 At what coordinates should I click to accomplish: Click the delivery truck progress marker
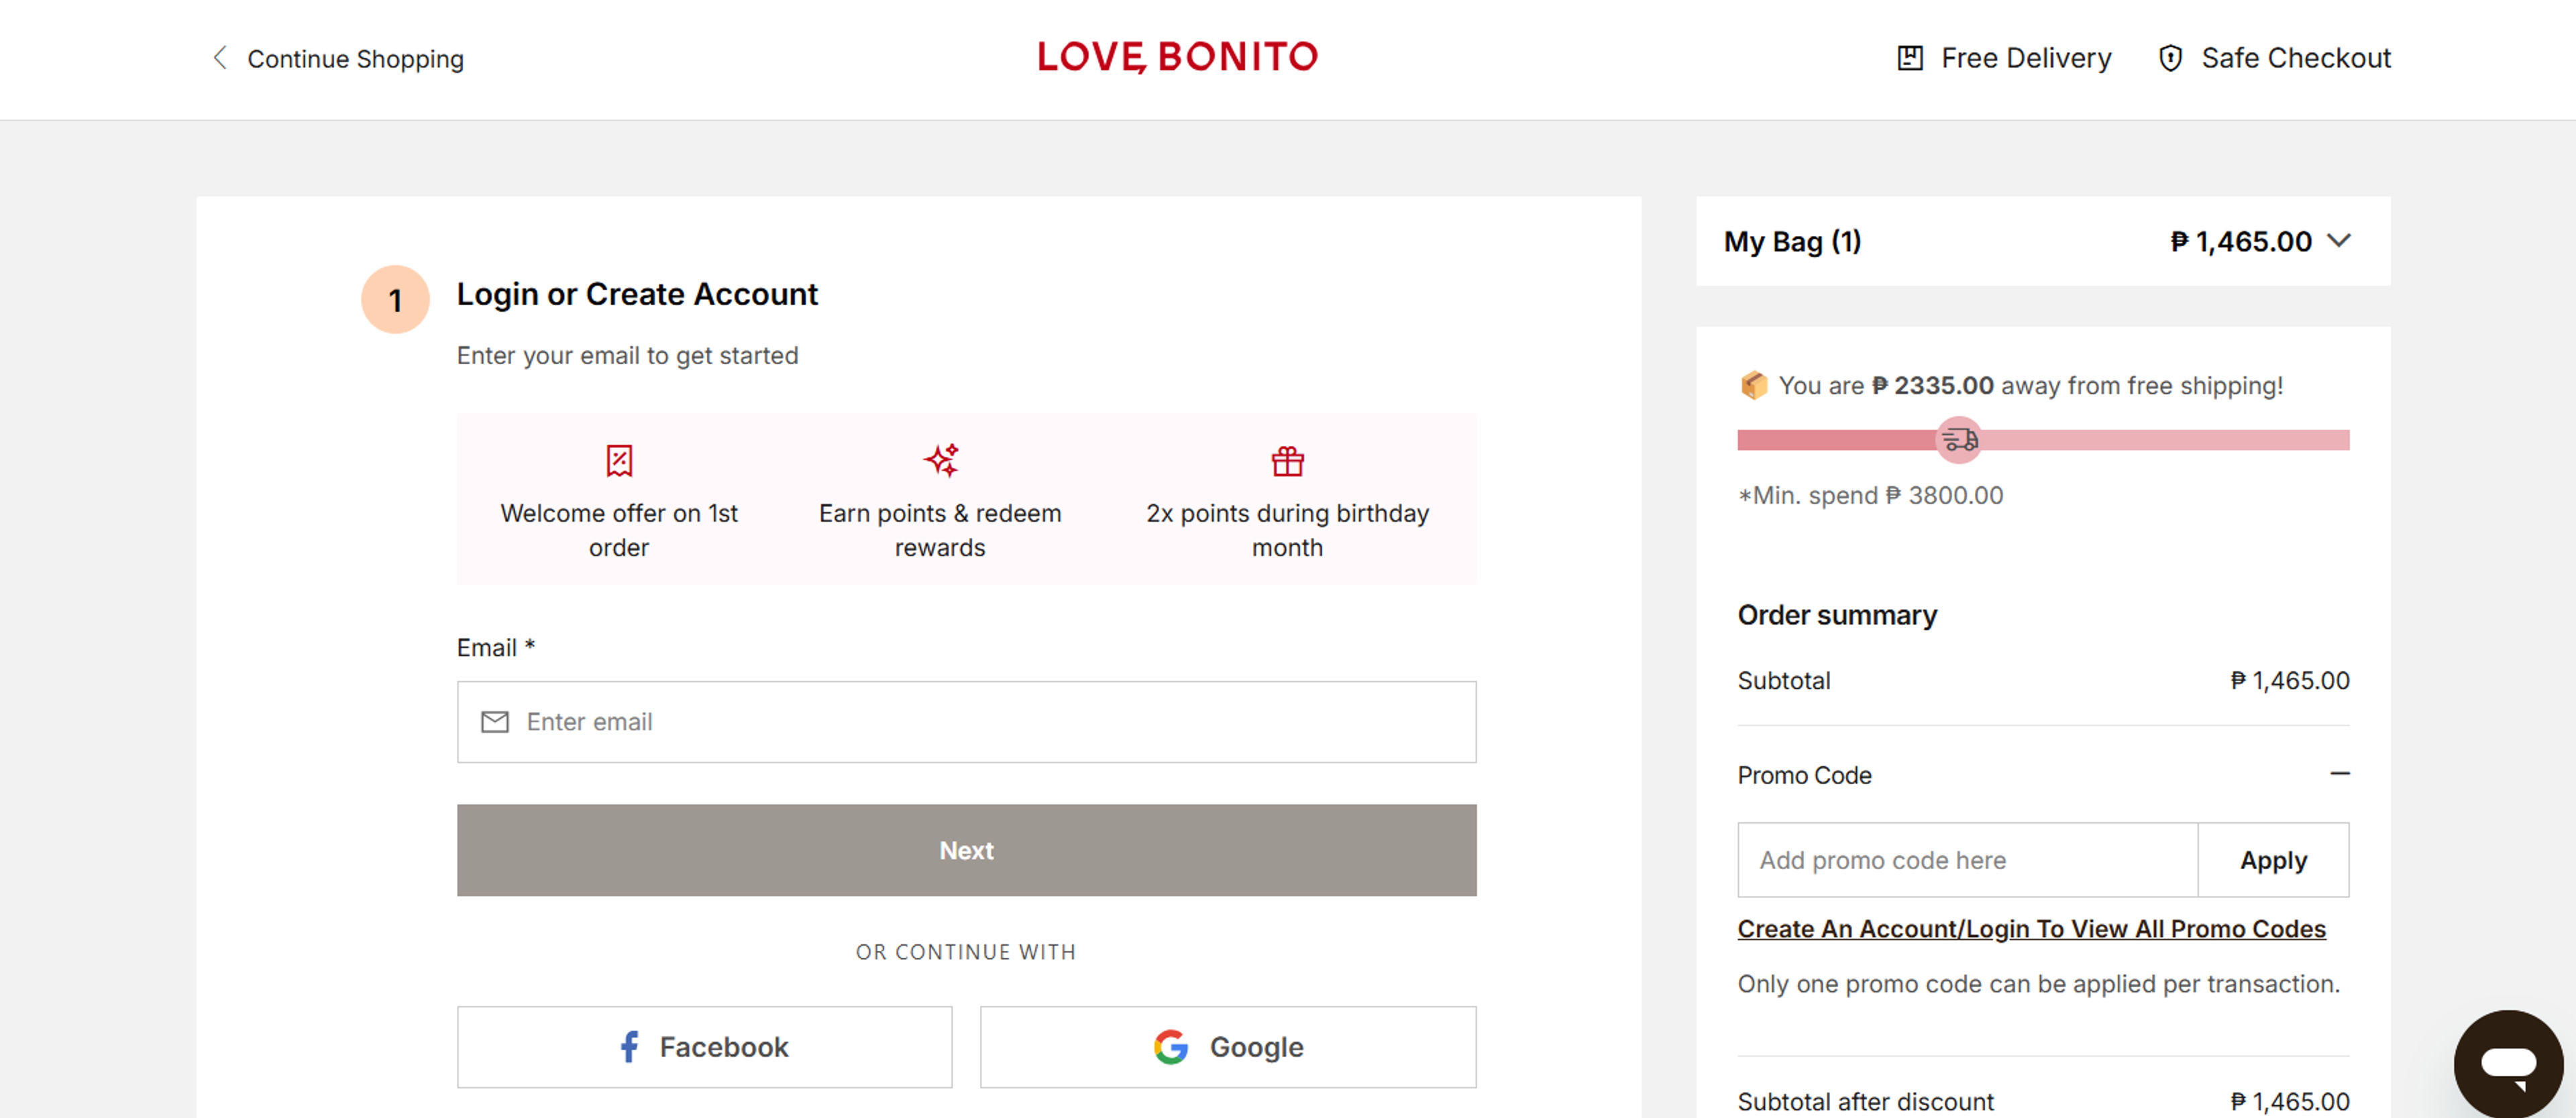[1959, 440]
